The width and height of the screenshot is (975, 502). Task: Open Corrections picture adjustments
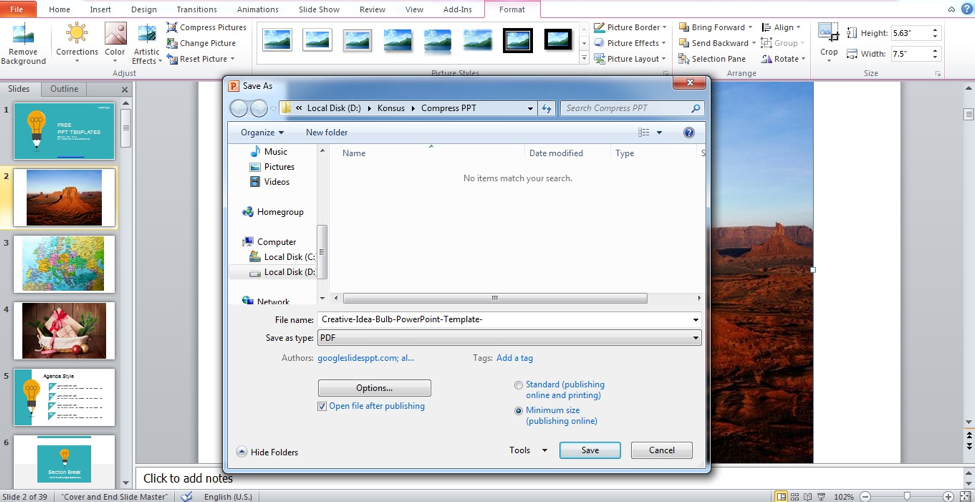pos(77,44)
